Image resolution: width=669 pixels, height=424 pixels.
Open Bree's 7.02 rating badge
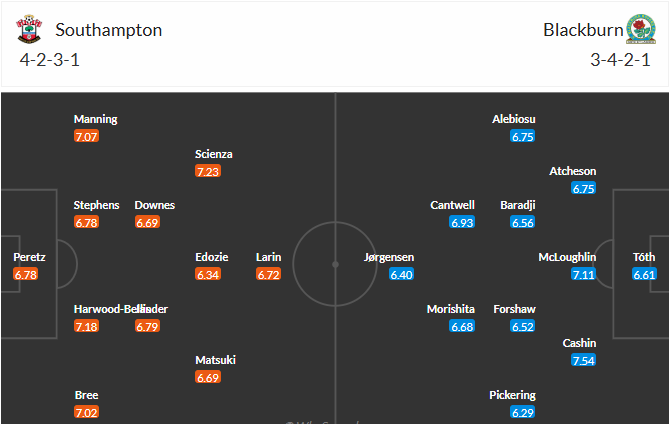[x=86, y=411]
